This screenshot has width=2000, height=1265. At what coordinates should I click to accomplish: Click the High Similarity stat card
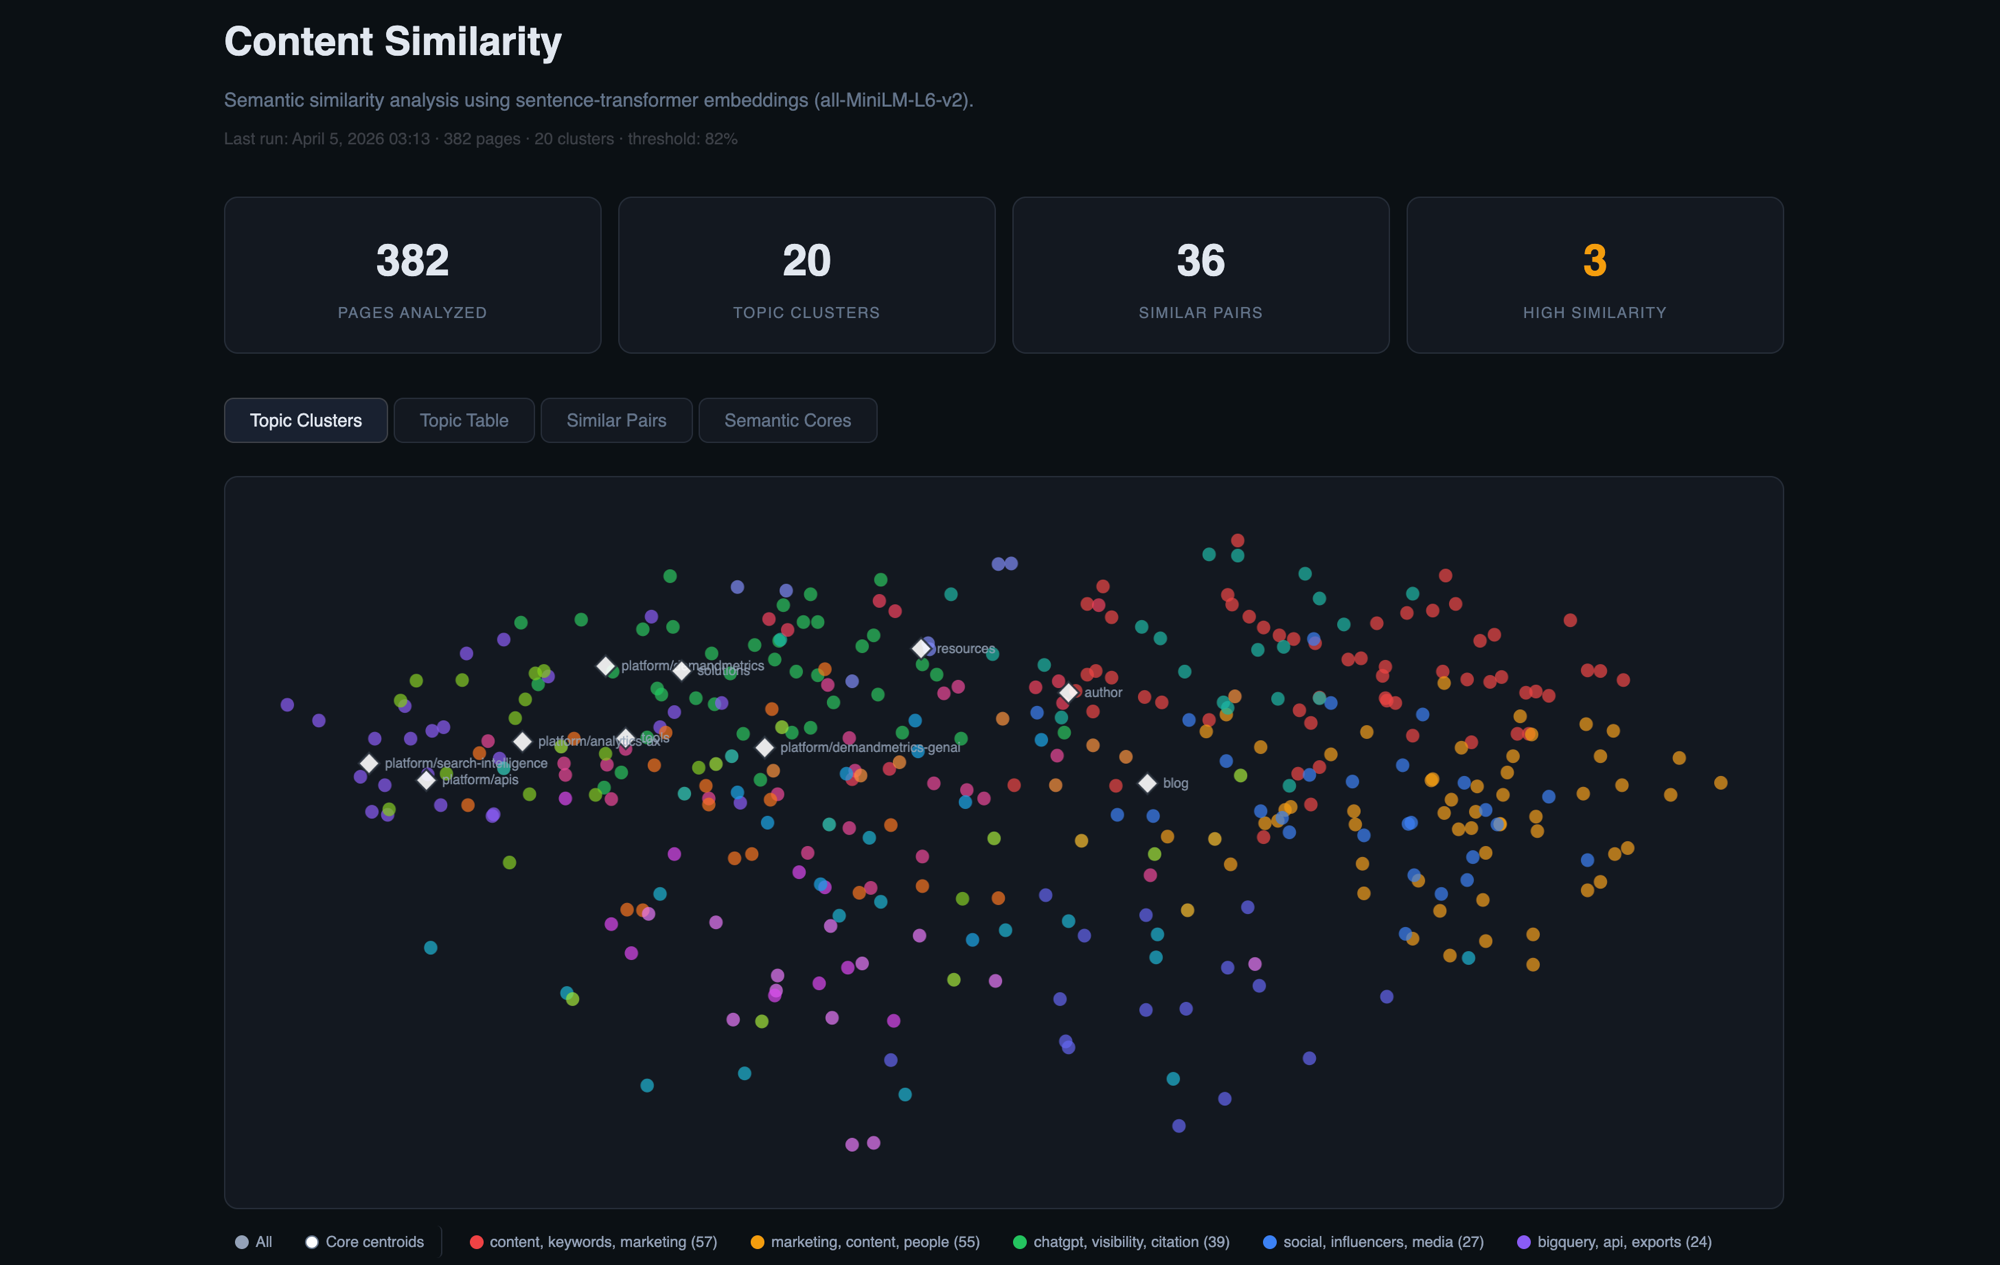(x=1595, y=274)
